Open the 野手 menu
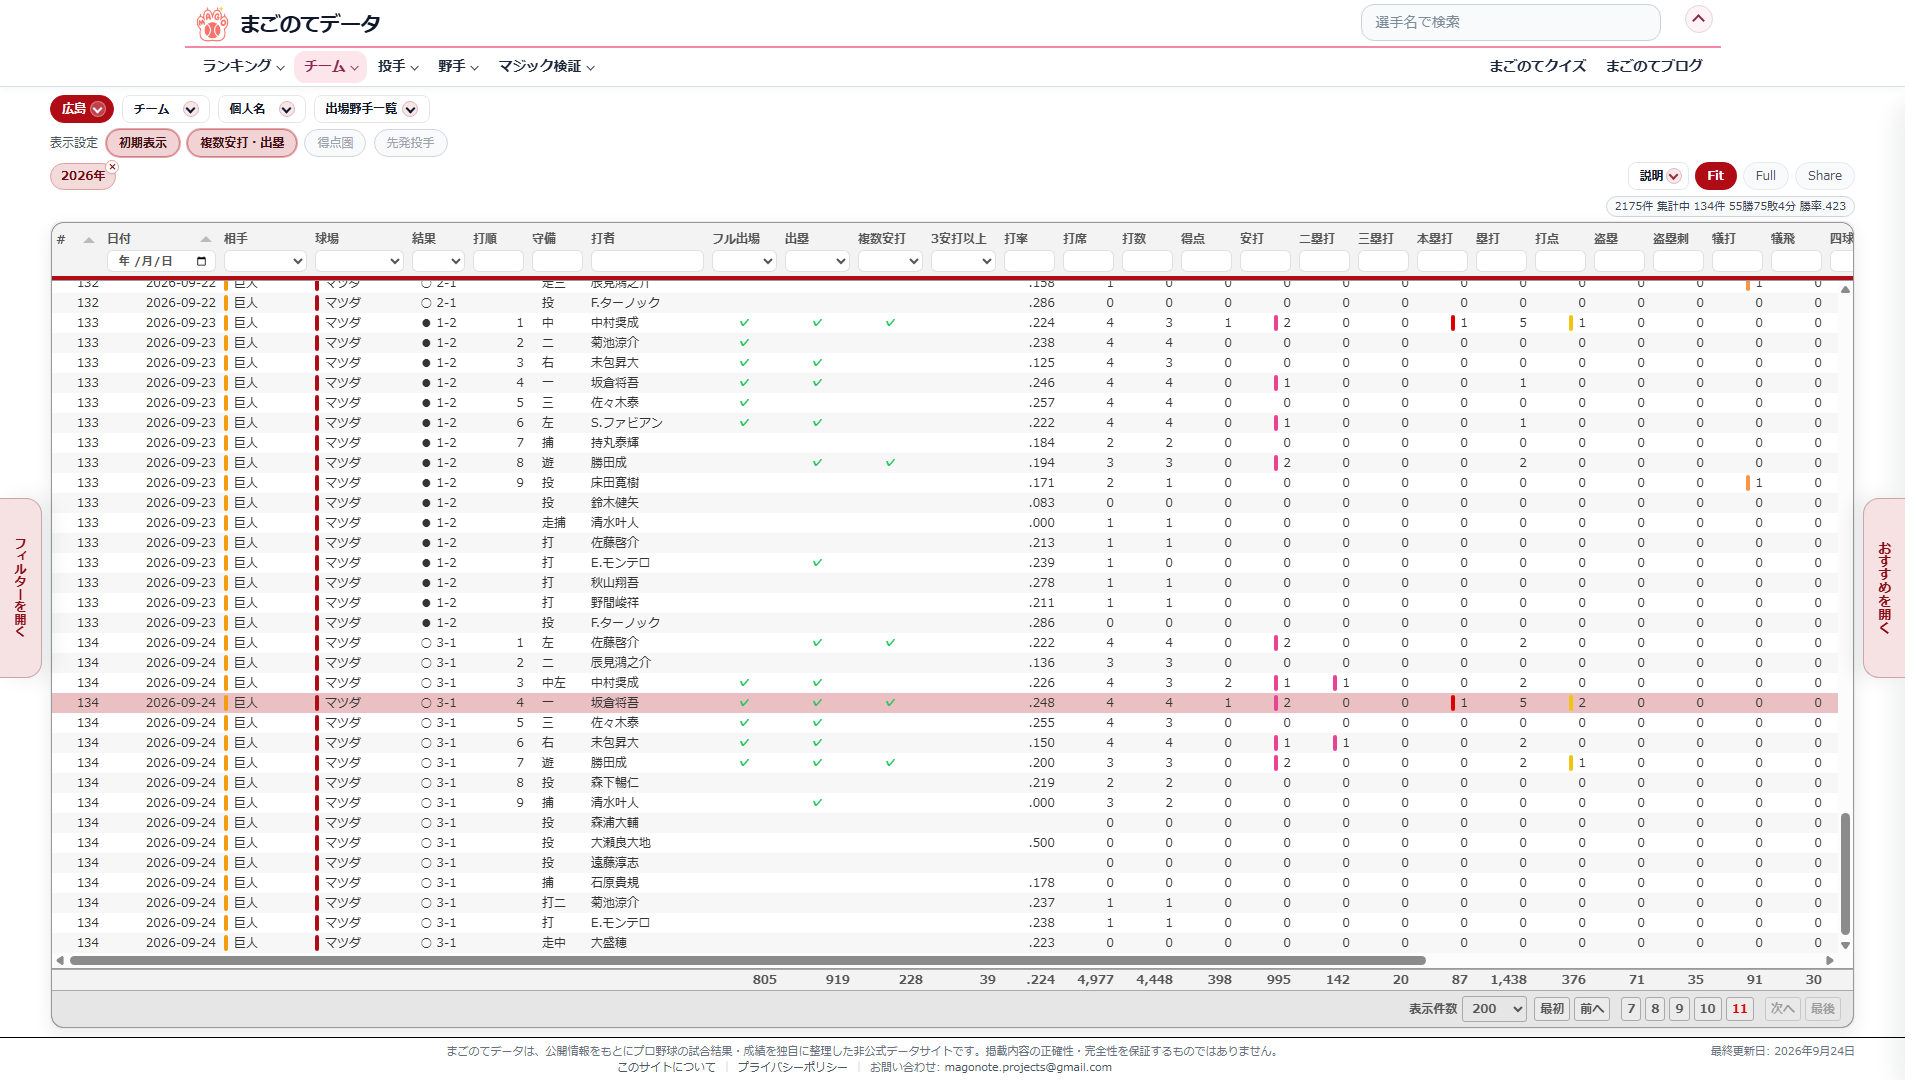The image size is (1920, 1080). [x=458, y=66]
